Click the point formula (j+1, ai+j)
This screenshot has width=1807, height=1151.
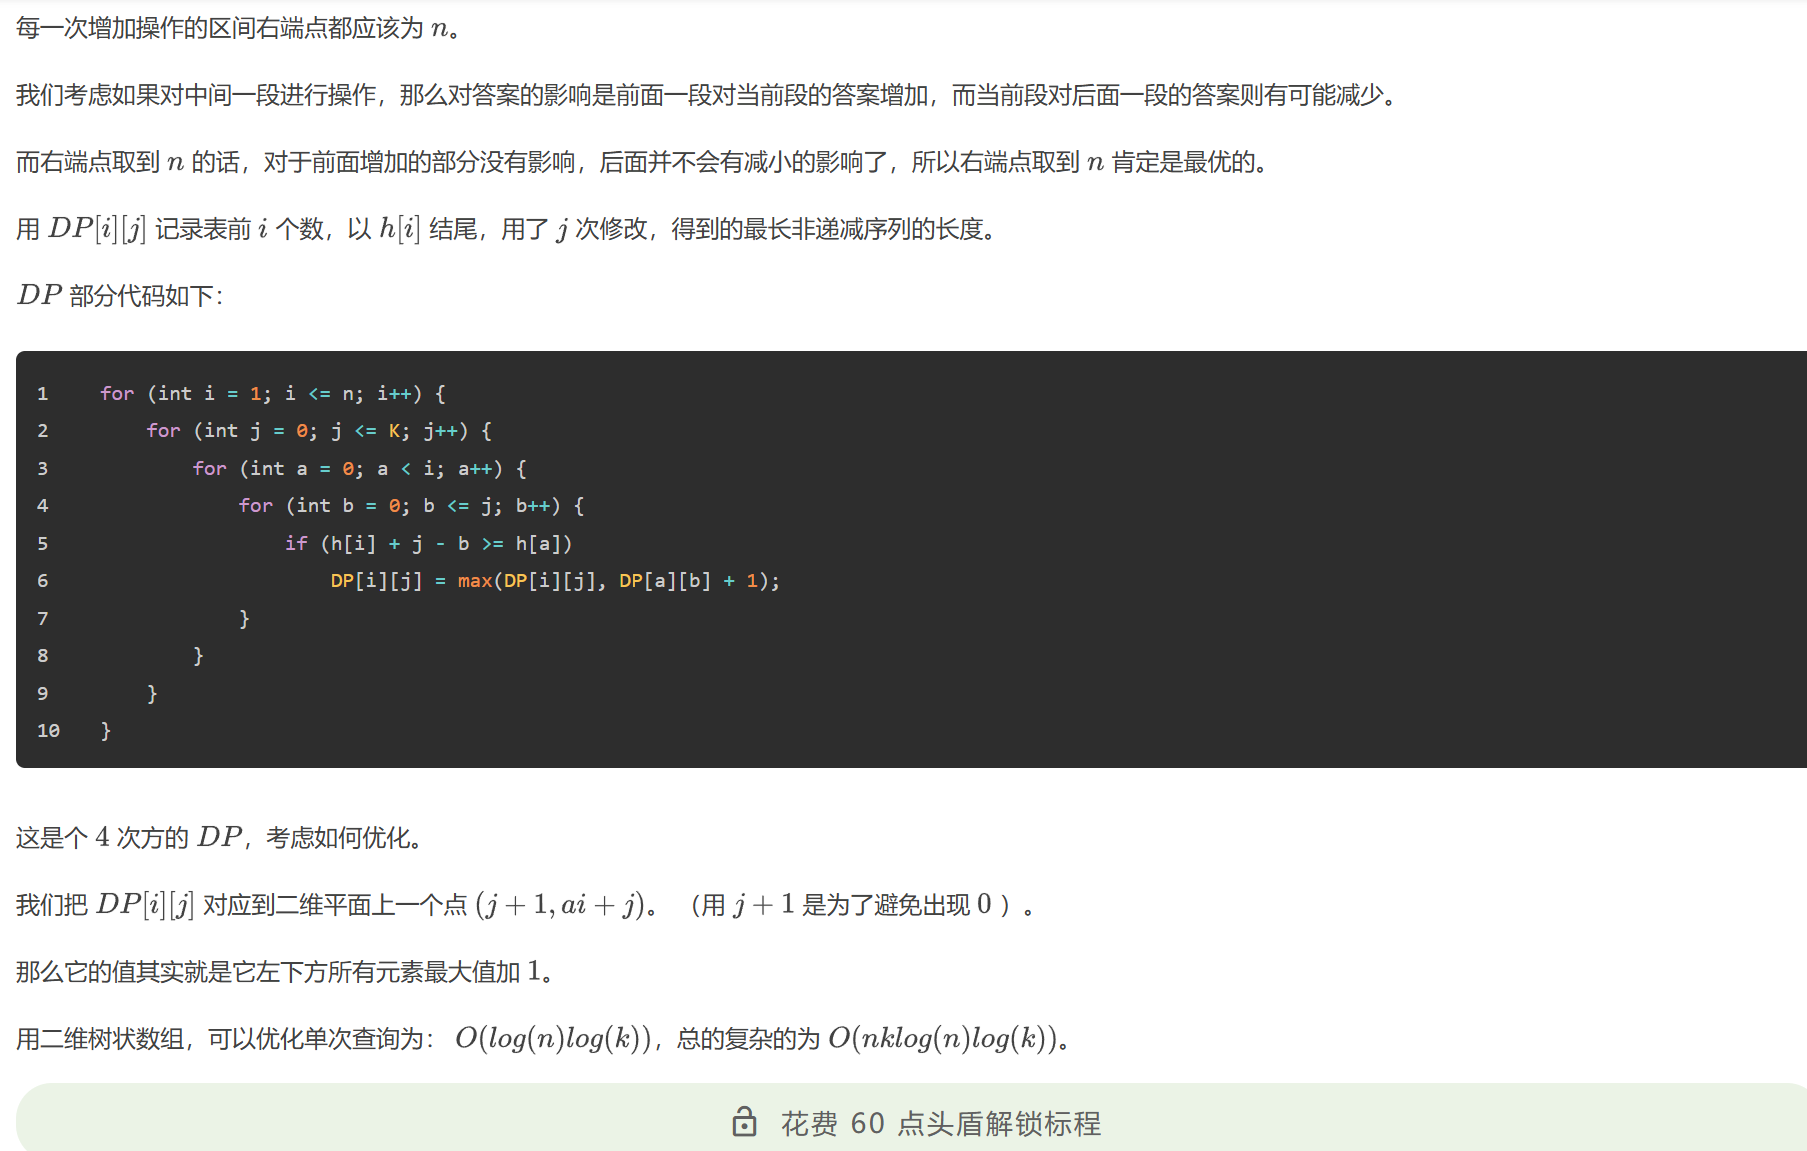coord(560,905)
